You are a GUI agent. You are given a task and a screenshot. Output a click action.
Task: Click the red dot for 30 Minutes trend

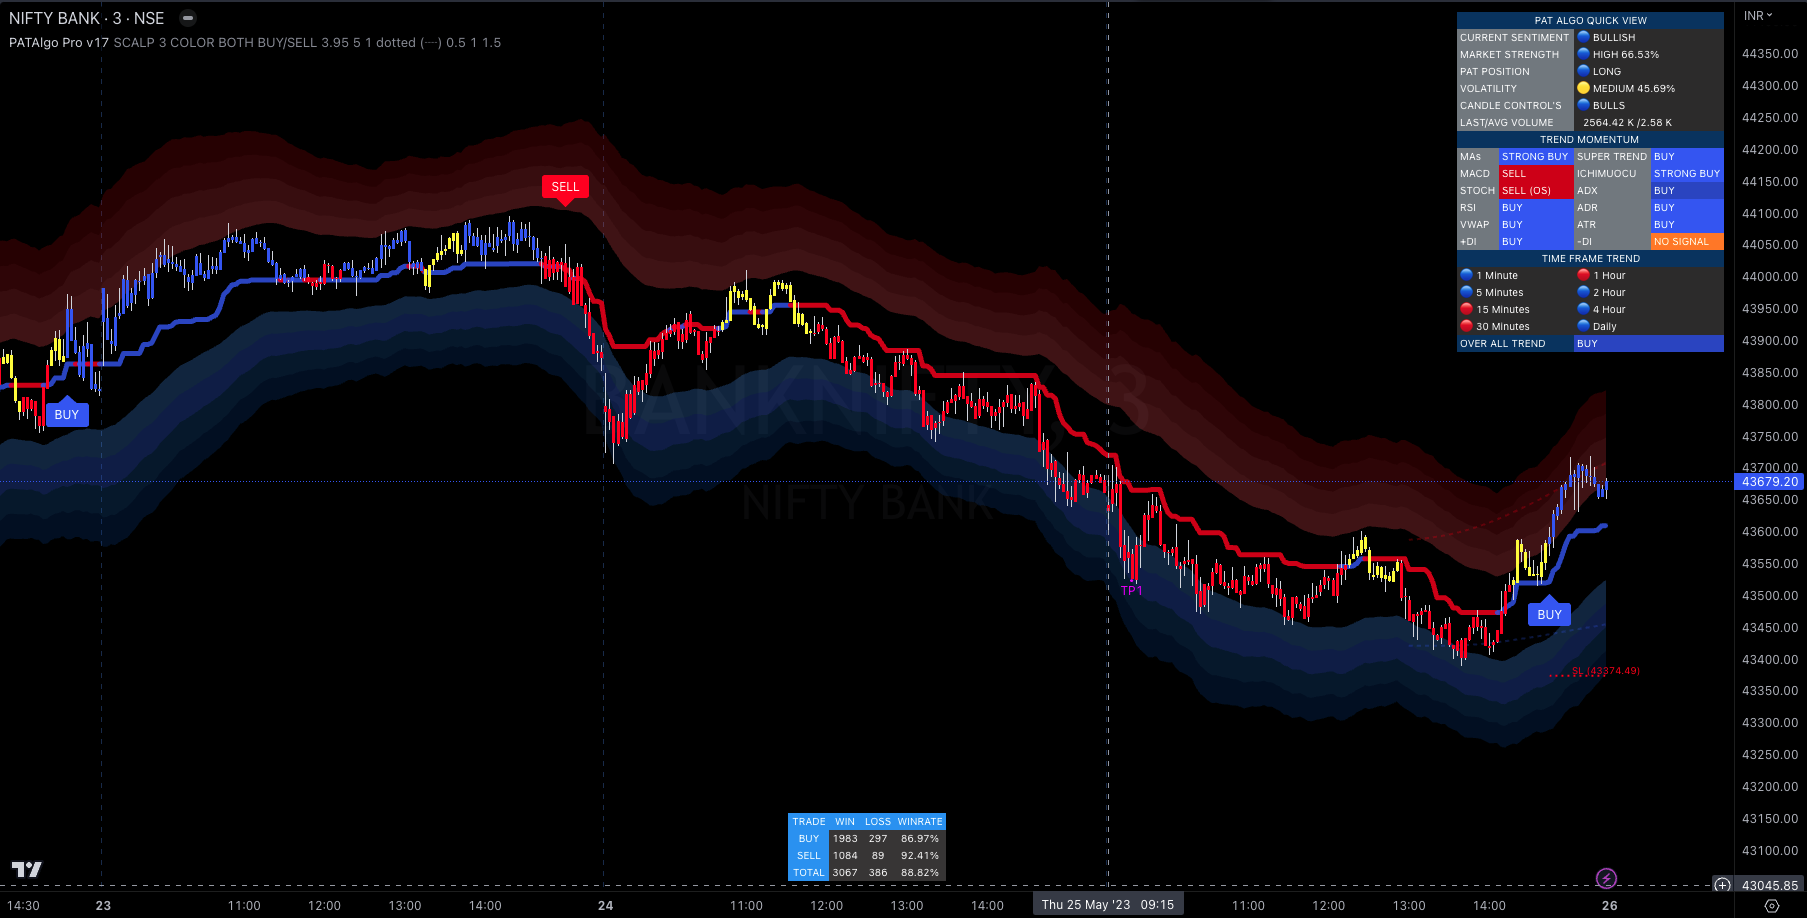coord(1467,326)
